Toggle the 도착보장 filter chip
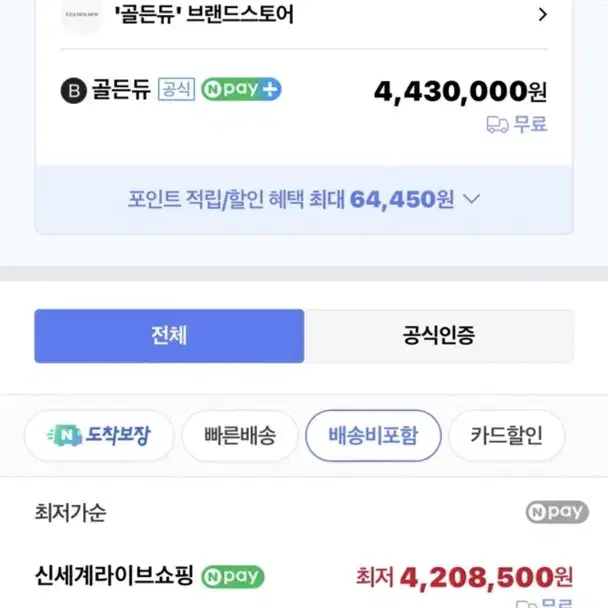This screenshot has width=608, height=608. click(99, 435)
